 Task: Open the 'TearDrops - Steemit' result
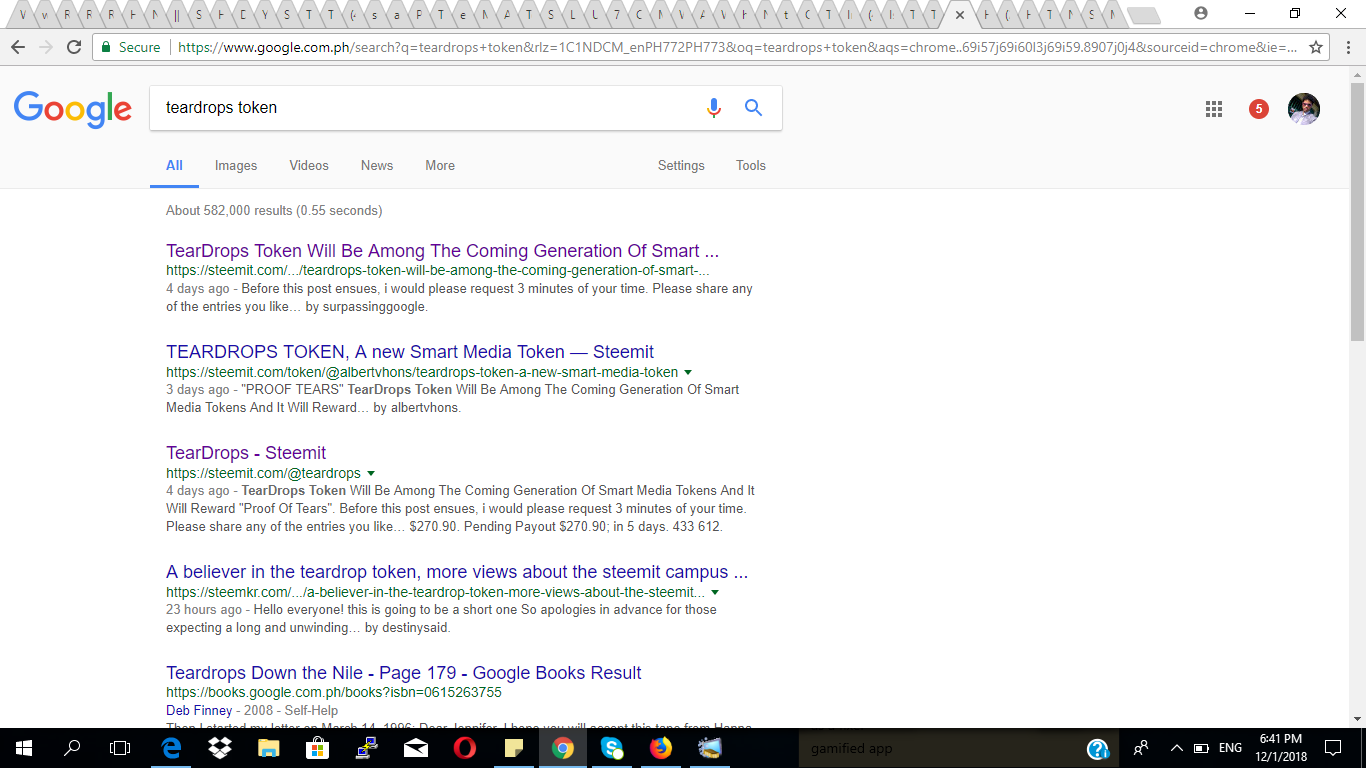246,453
